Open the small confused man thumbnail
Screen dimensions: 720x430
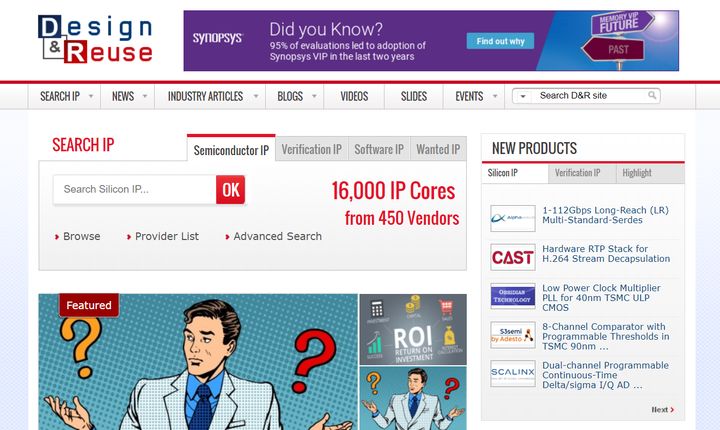click(x=413, y=398)
